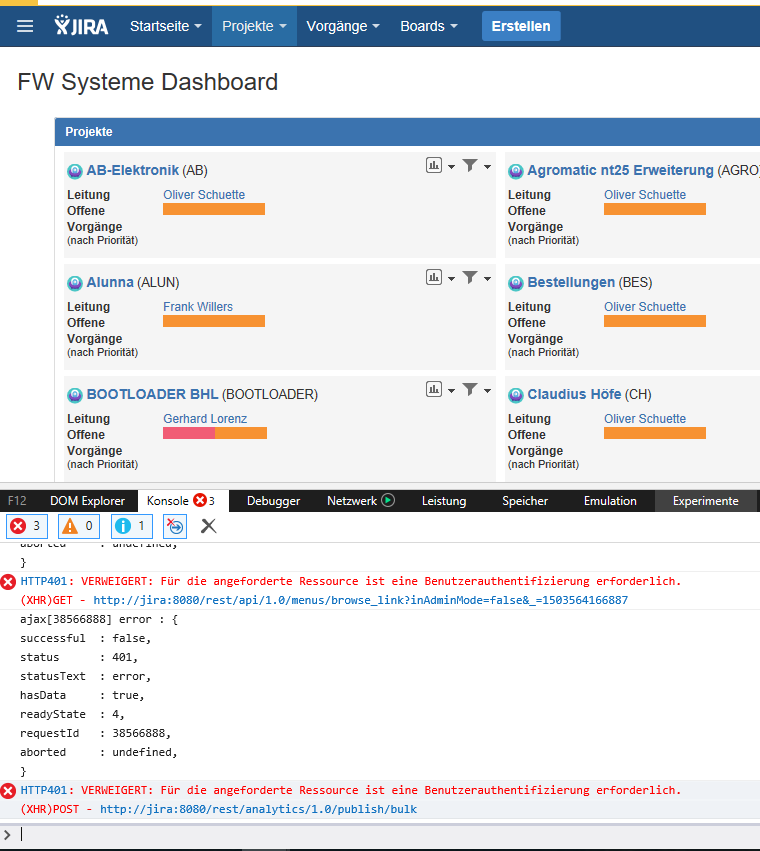Image resolution: width=760 pixels, height=851 pixels.
Task: Open the Vorgänge menu
Action: (x=343, y=26)
